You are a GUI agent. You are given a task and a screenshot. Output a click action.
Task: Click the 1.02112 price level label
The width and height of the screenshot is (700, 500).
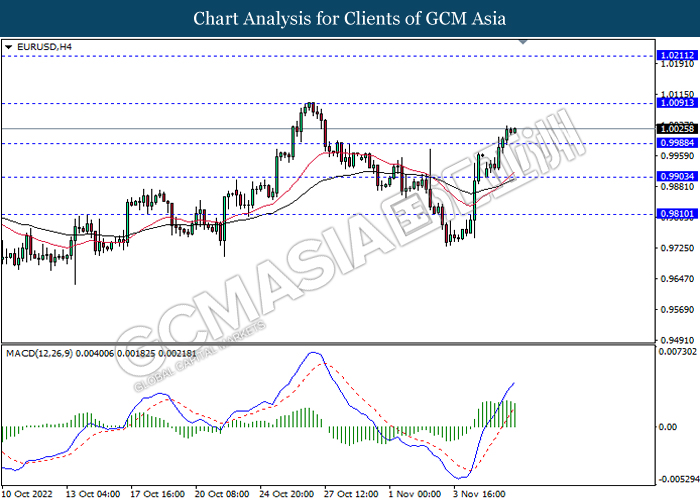(677, 55)
